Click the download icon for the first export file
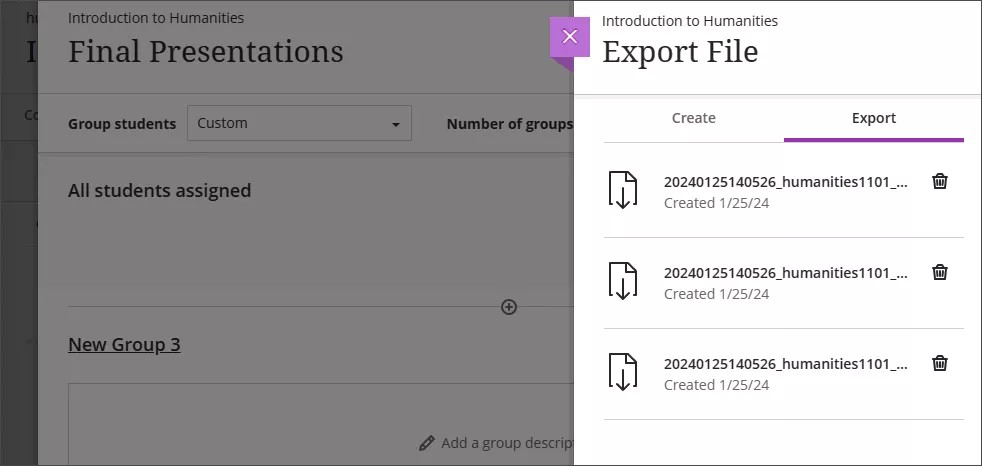The image size is (982, 466). point(623,190)
